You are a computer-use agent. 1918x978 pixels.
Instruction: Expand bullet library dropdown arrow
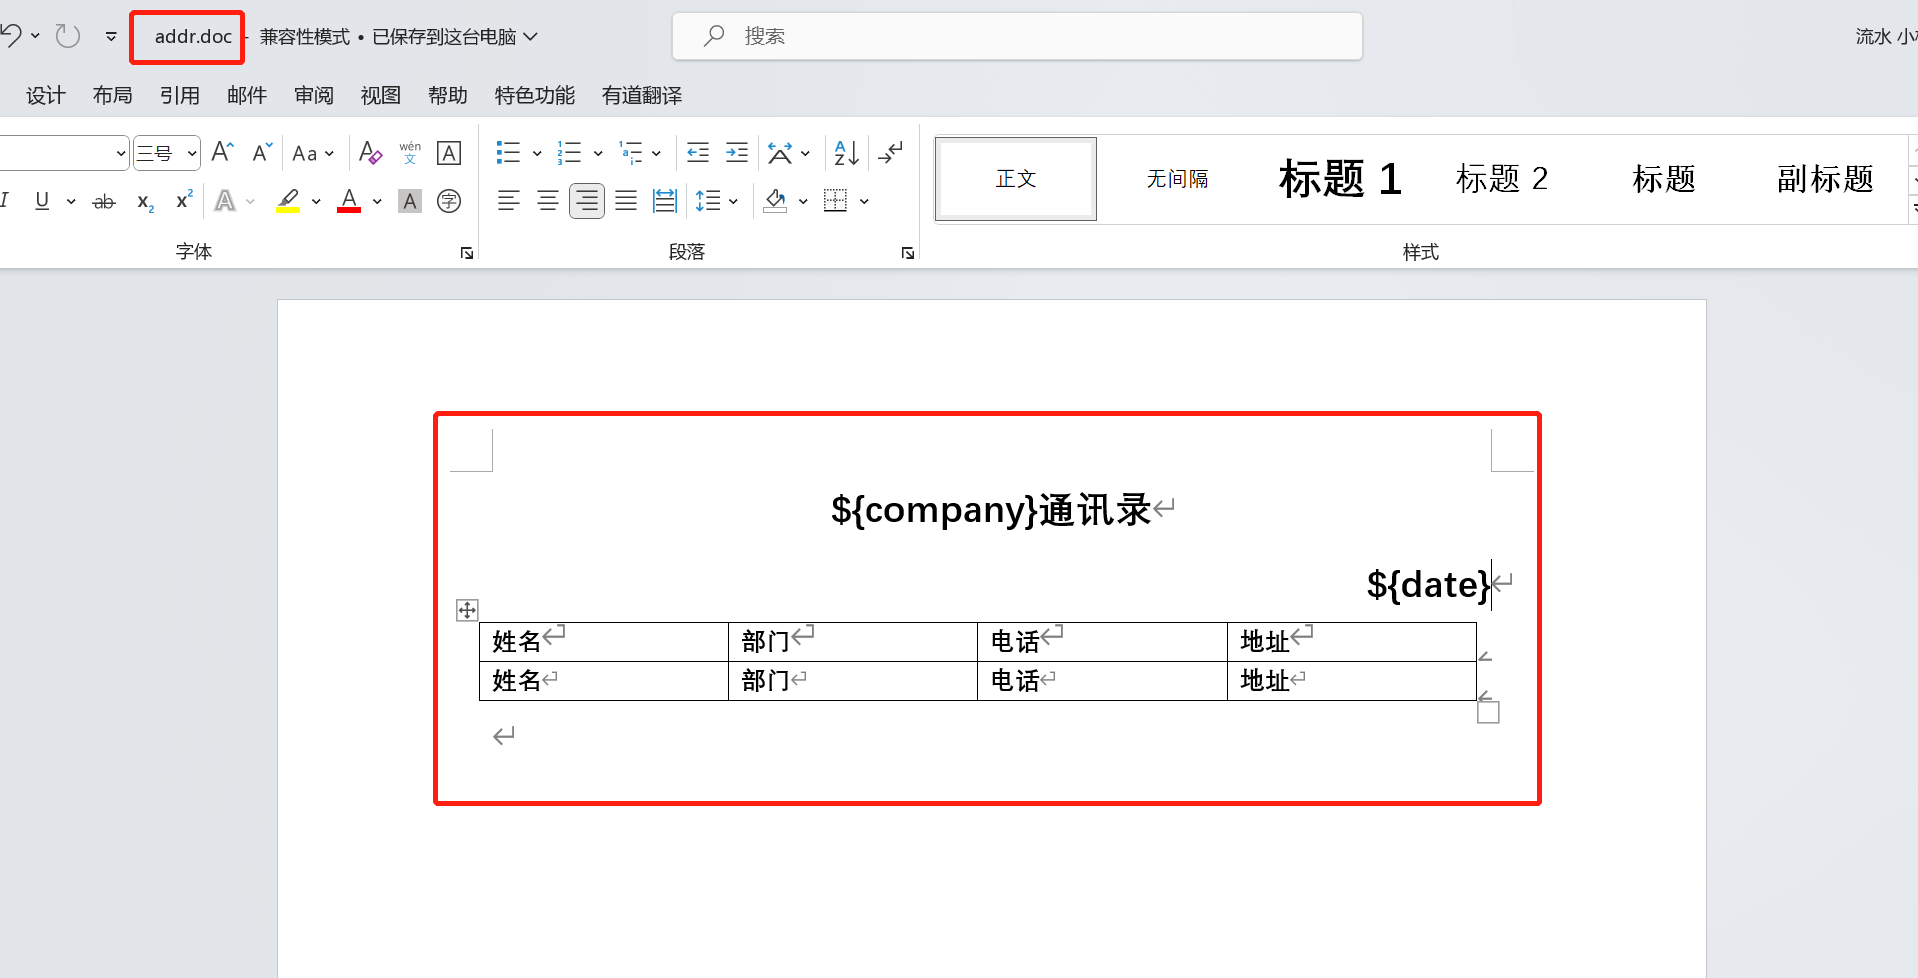click(x=537, y=153)
